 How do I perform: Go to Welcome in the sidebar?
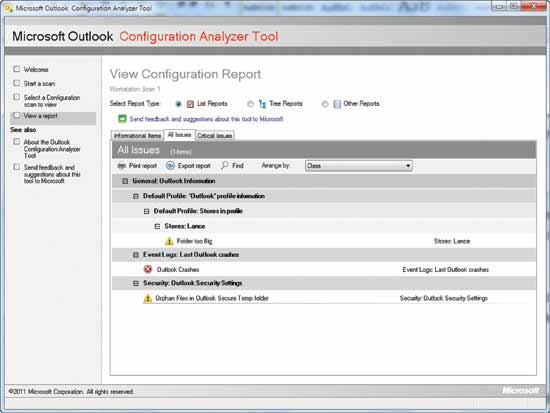point(36,69)
